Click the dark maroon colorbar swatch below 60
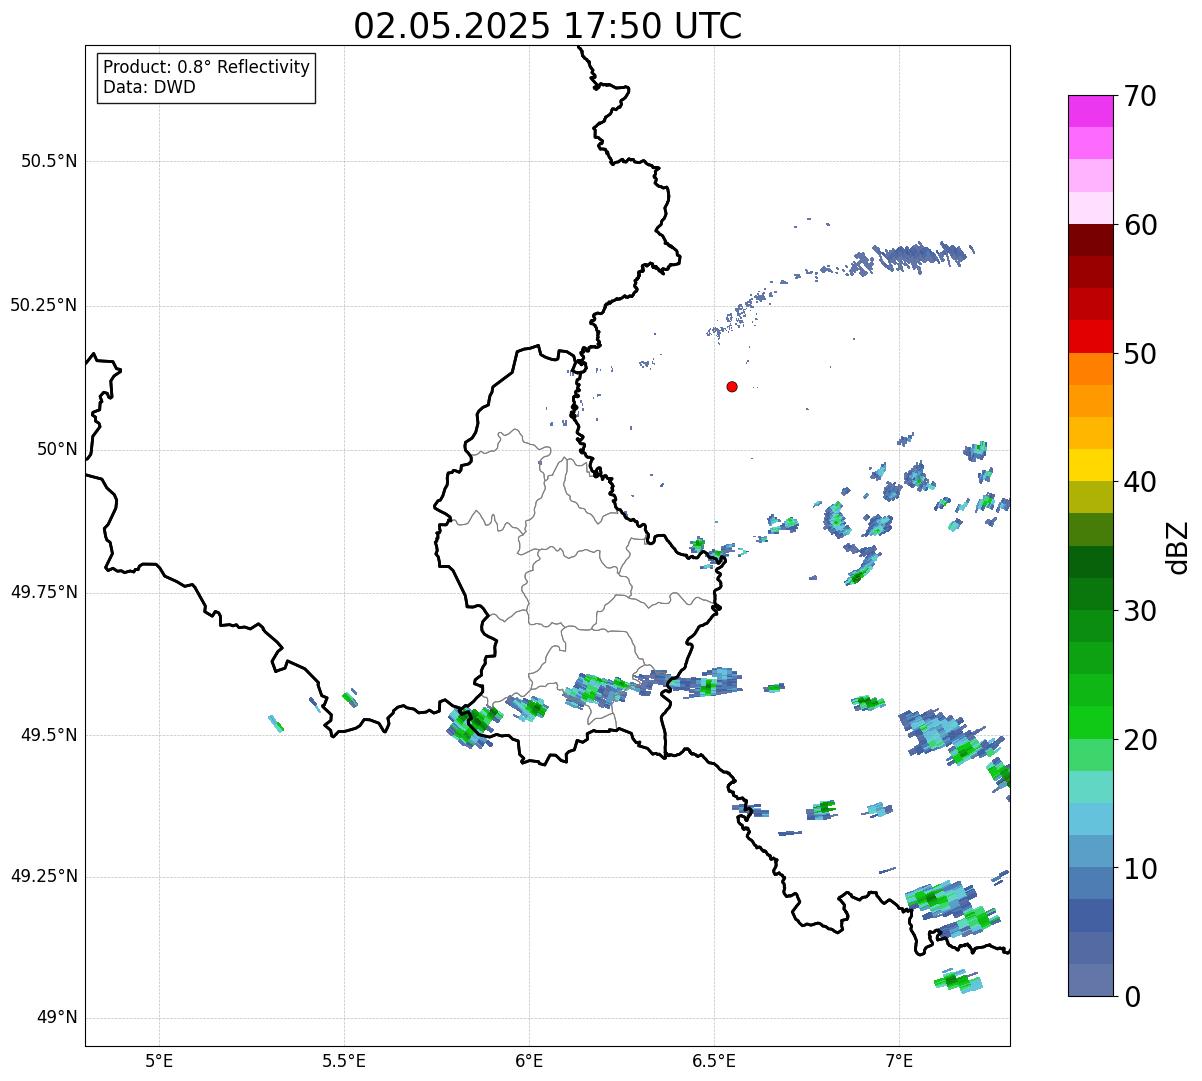This screenshot has width=1202, height=1081. point(1090,240)
